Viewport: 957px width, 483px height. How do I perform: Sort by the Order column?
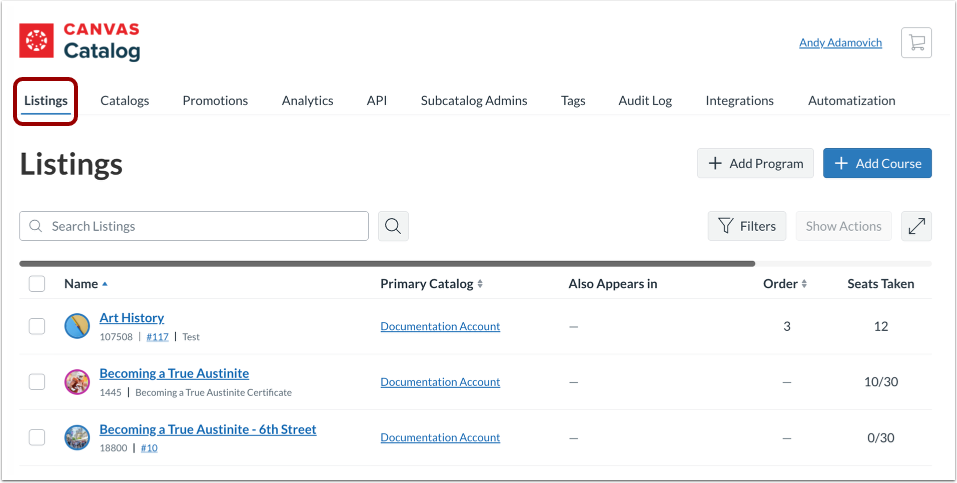tap(785, 283)
